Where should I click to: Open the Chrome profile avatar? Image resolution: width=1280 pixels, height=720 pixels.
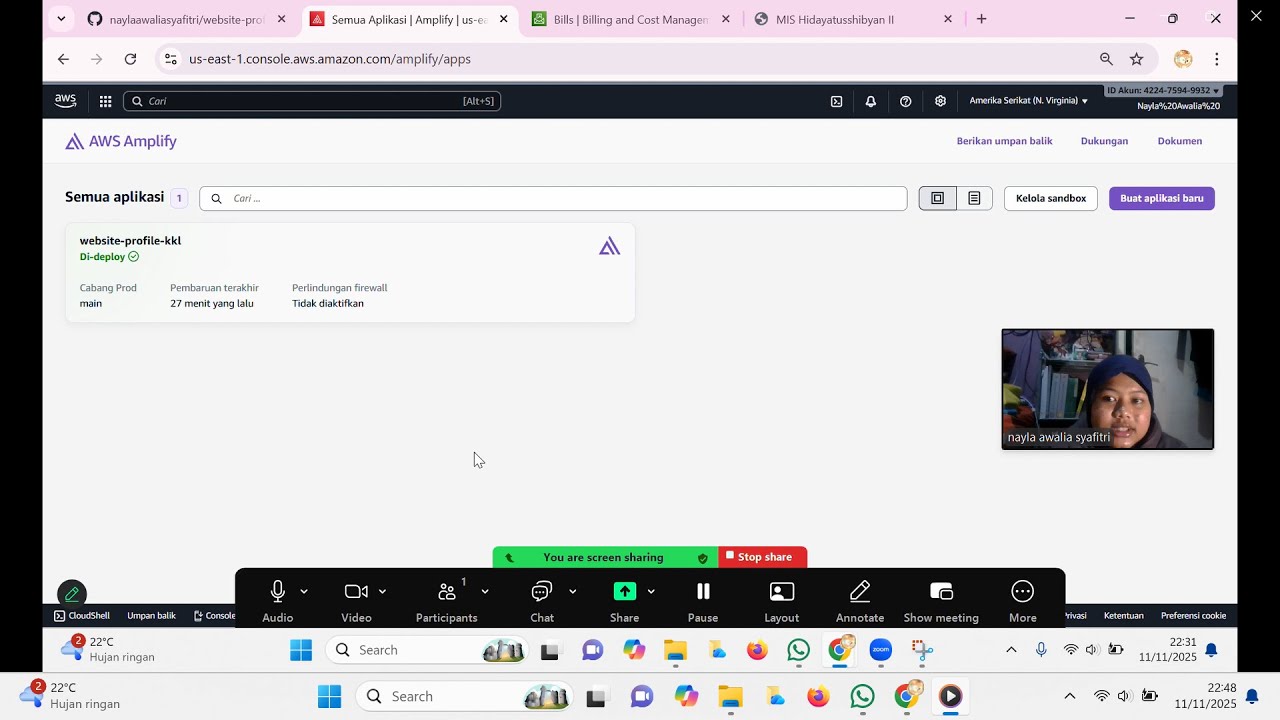[x=1183, y=59]
